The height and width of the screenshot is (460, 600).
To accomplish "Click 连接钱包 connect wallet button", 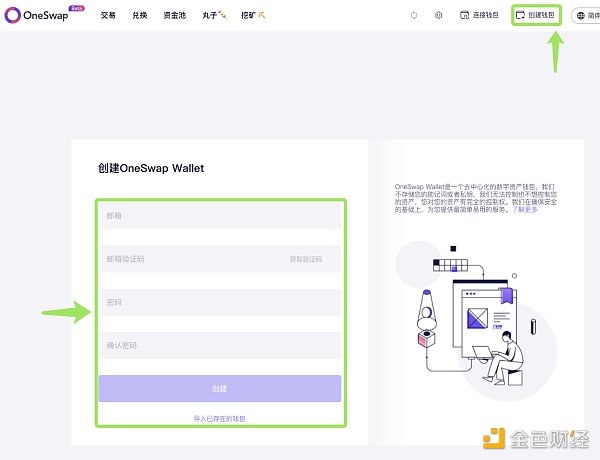I will 479,15.
